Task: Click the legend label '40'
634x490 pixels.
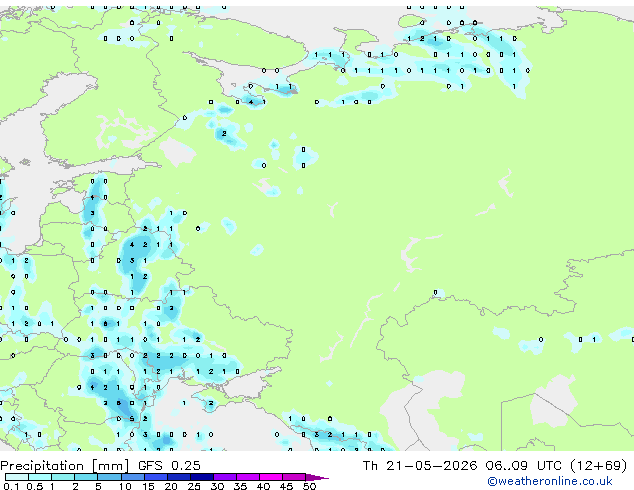Action: [264, 486]
